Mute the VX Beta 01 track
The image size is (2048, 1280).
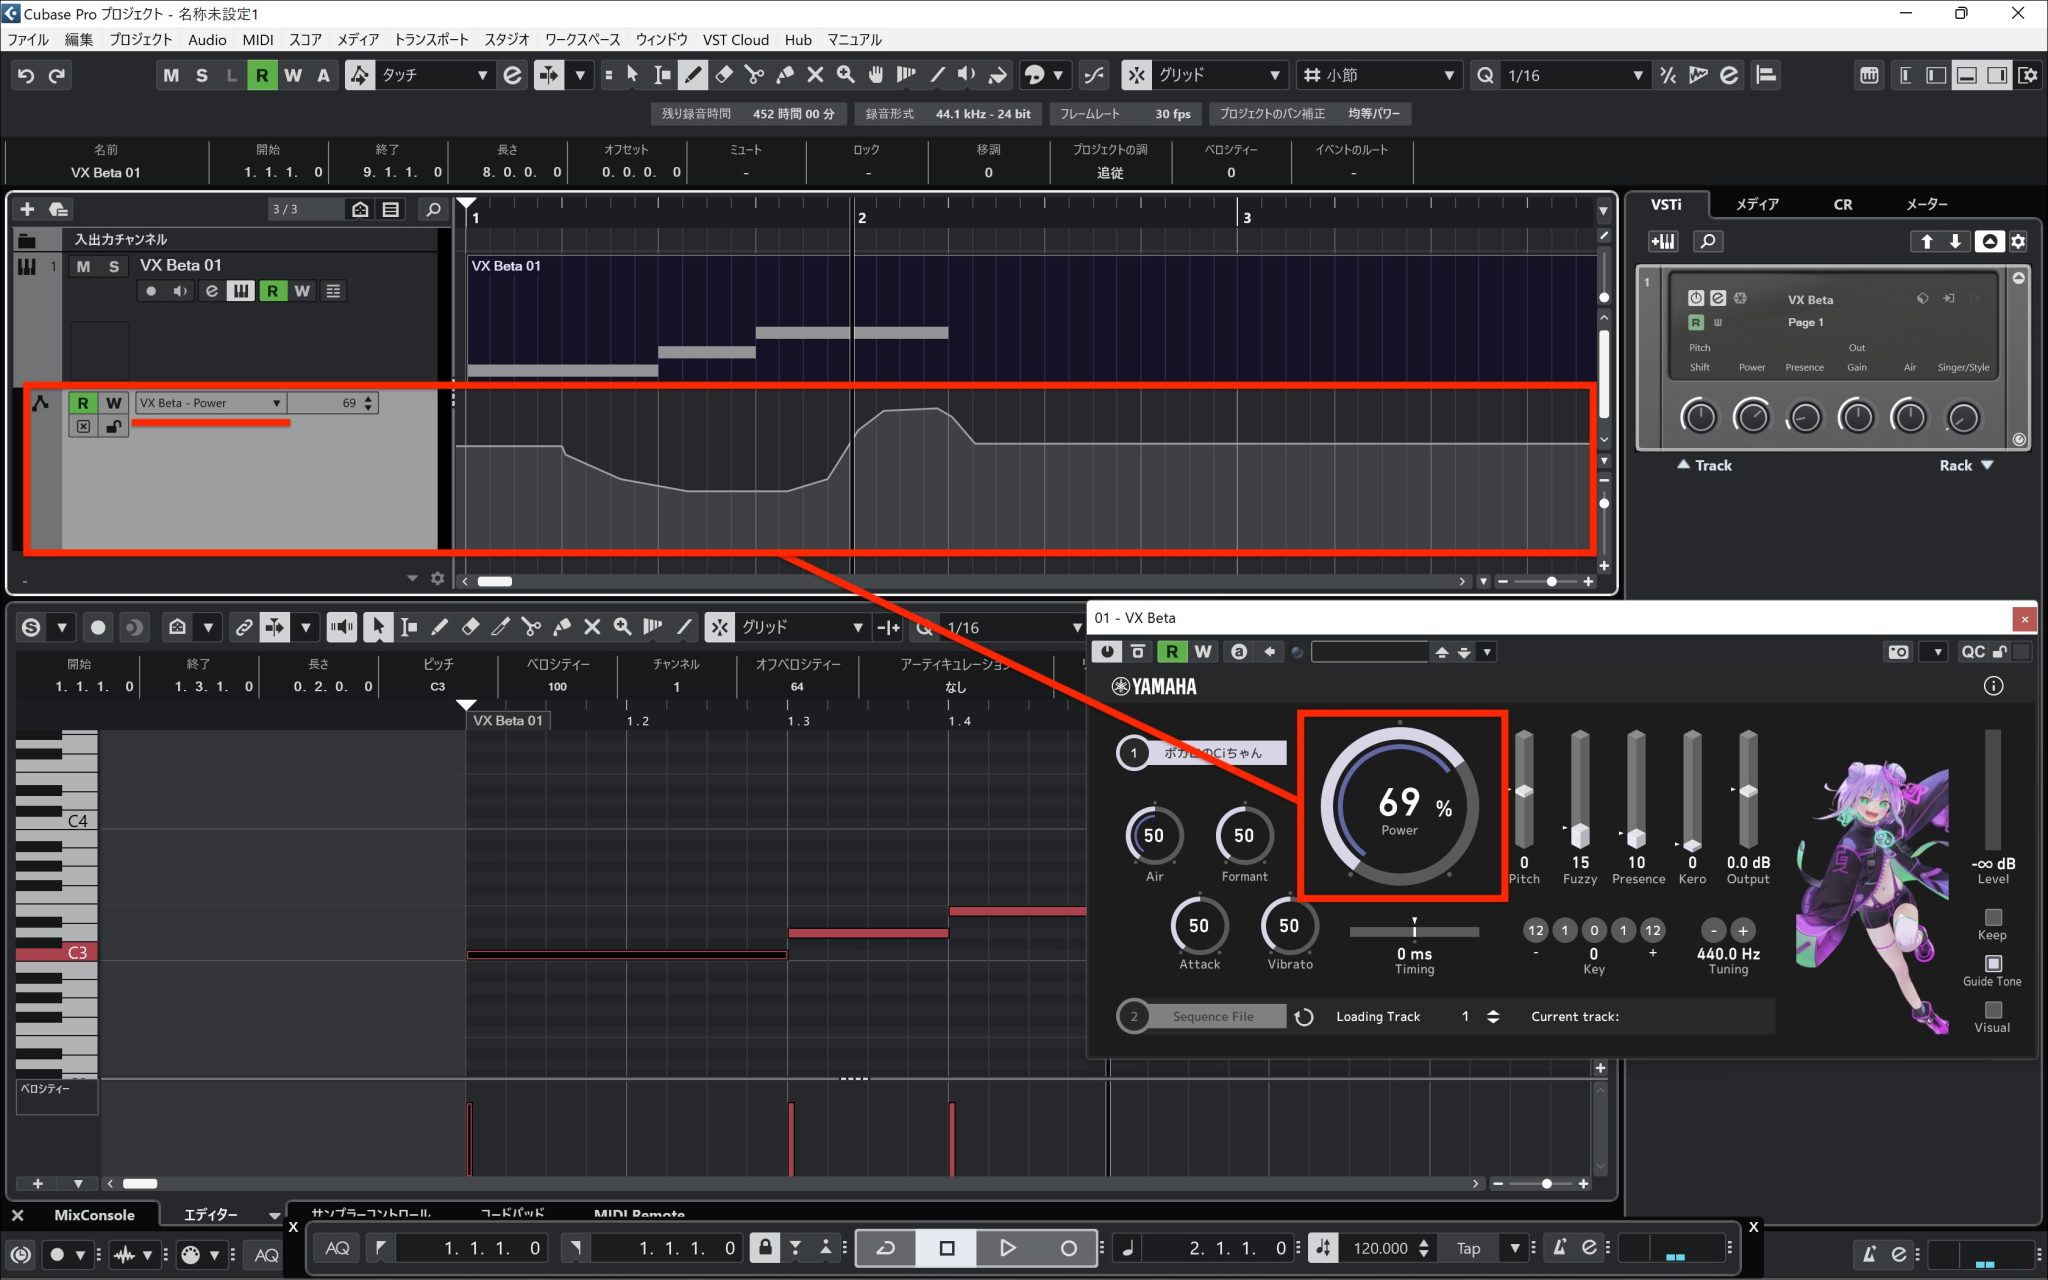(83, 266)
